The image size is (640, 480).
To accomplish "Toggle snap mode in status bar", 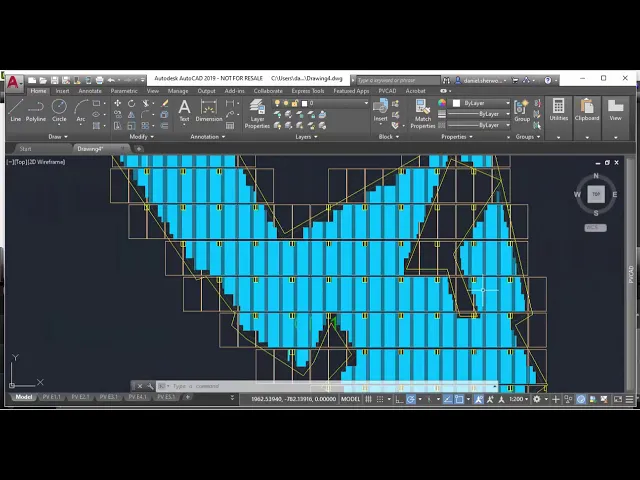I will coord(380,399).
